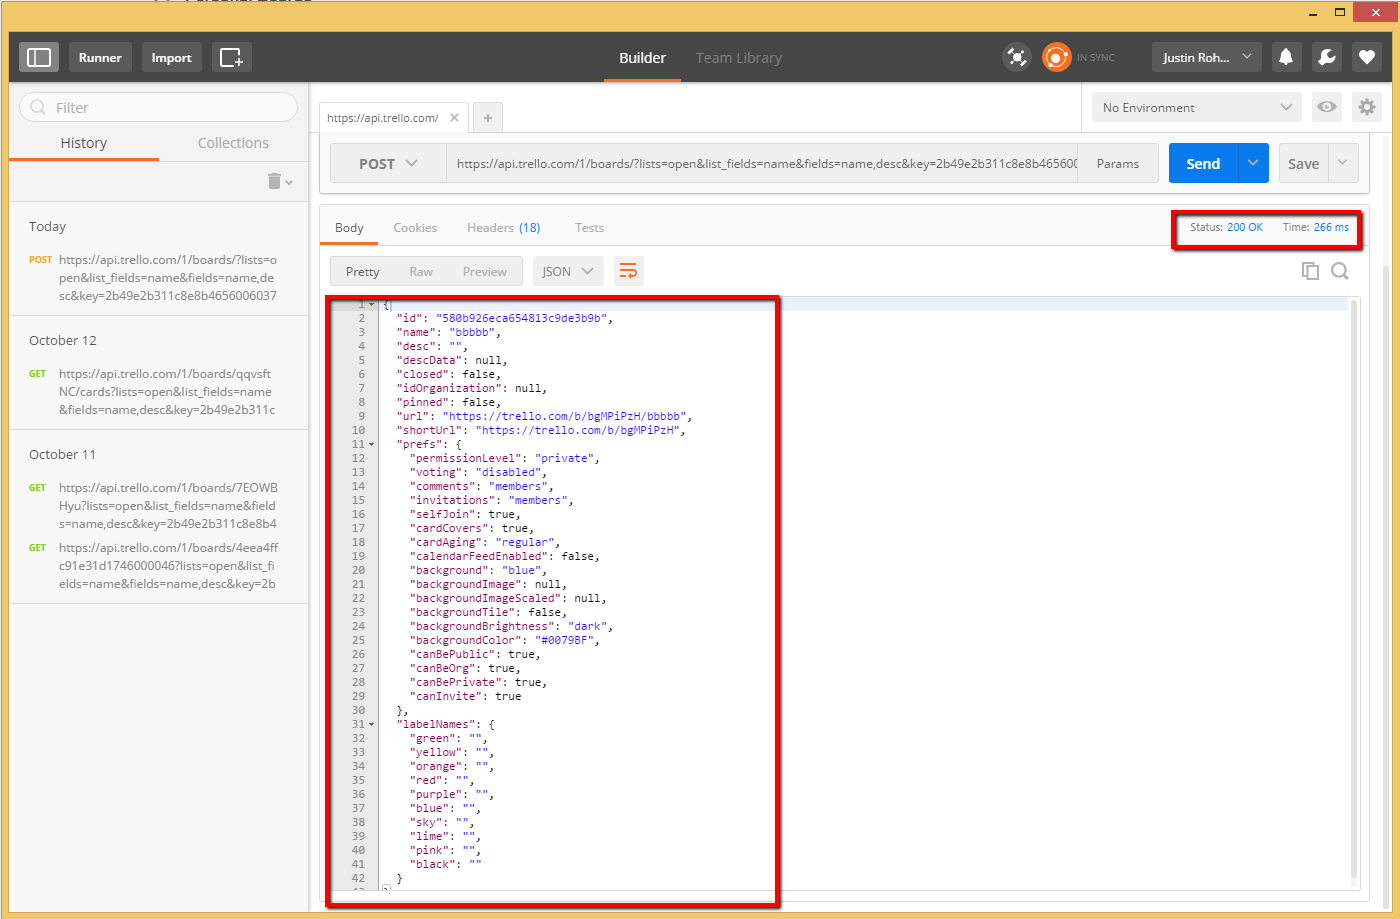
Task: Open the response Cookies tab
Action: click(415, 228)
